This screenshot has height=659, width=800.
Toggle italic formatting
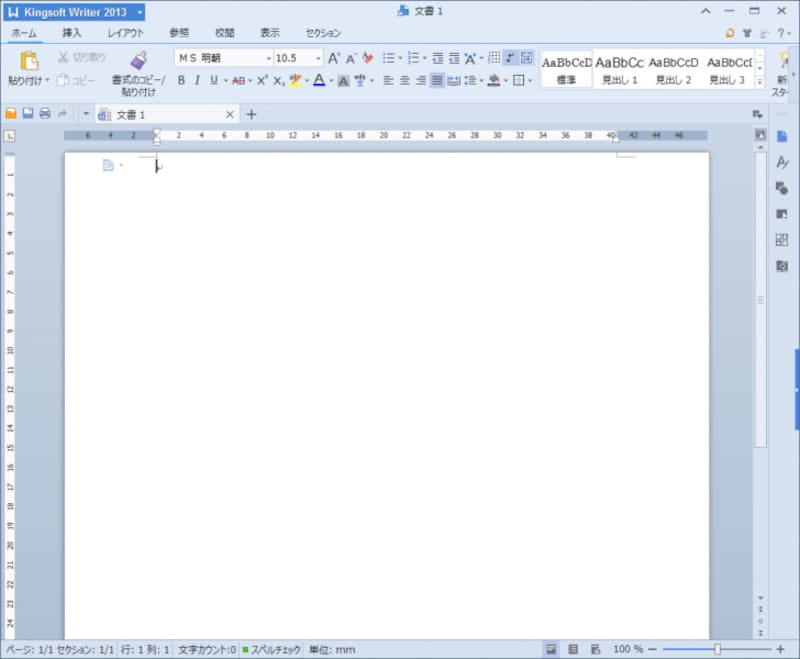197,81
